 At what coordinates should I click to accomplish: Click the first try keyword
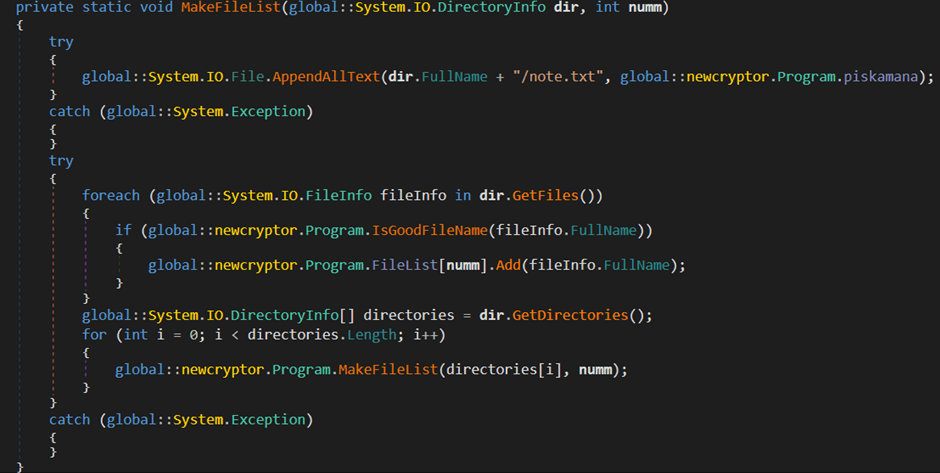61,42
